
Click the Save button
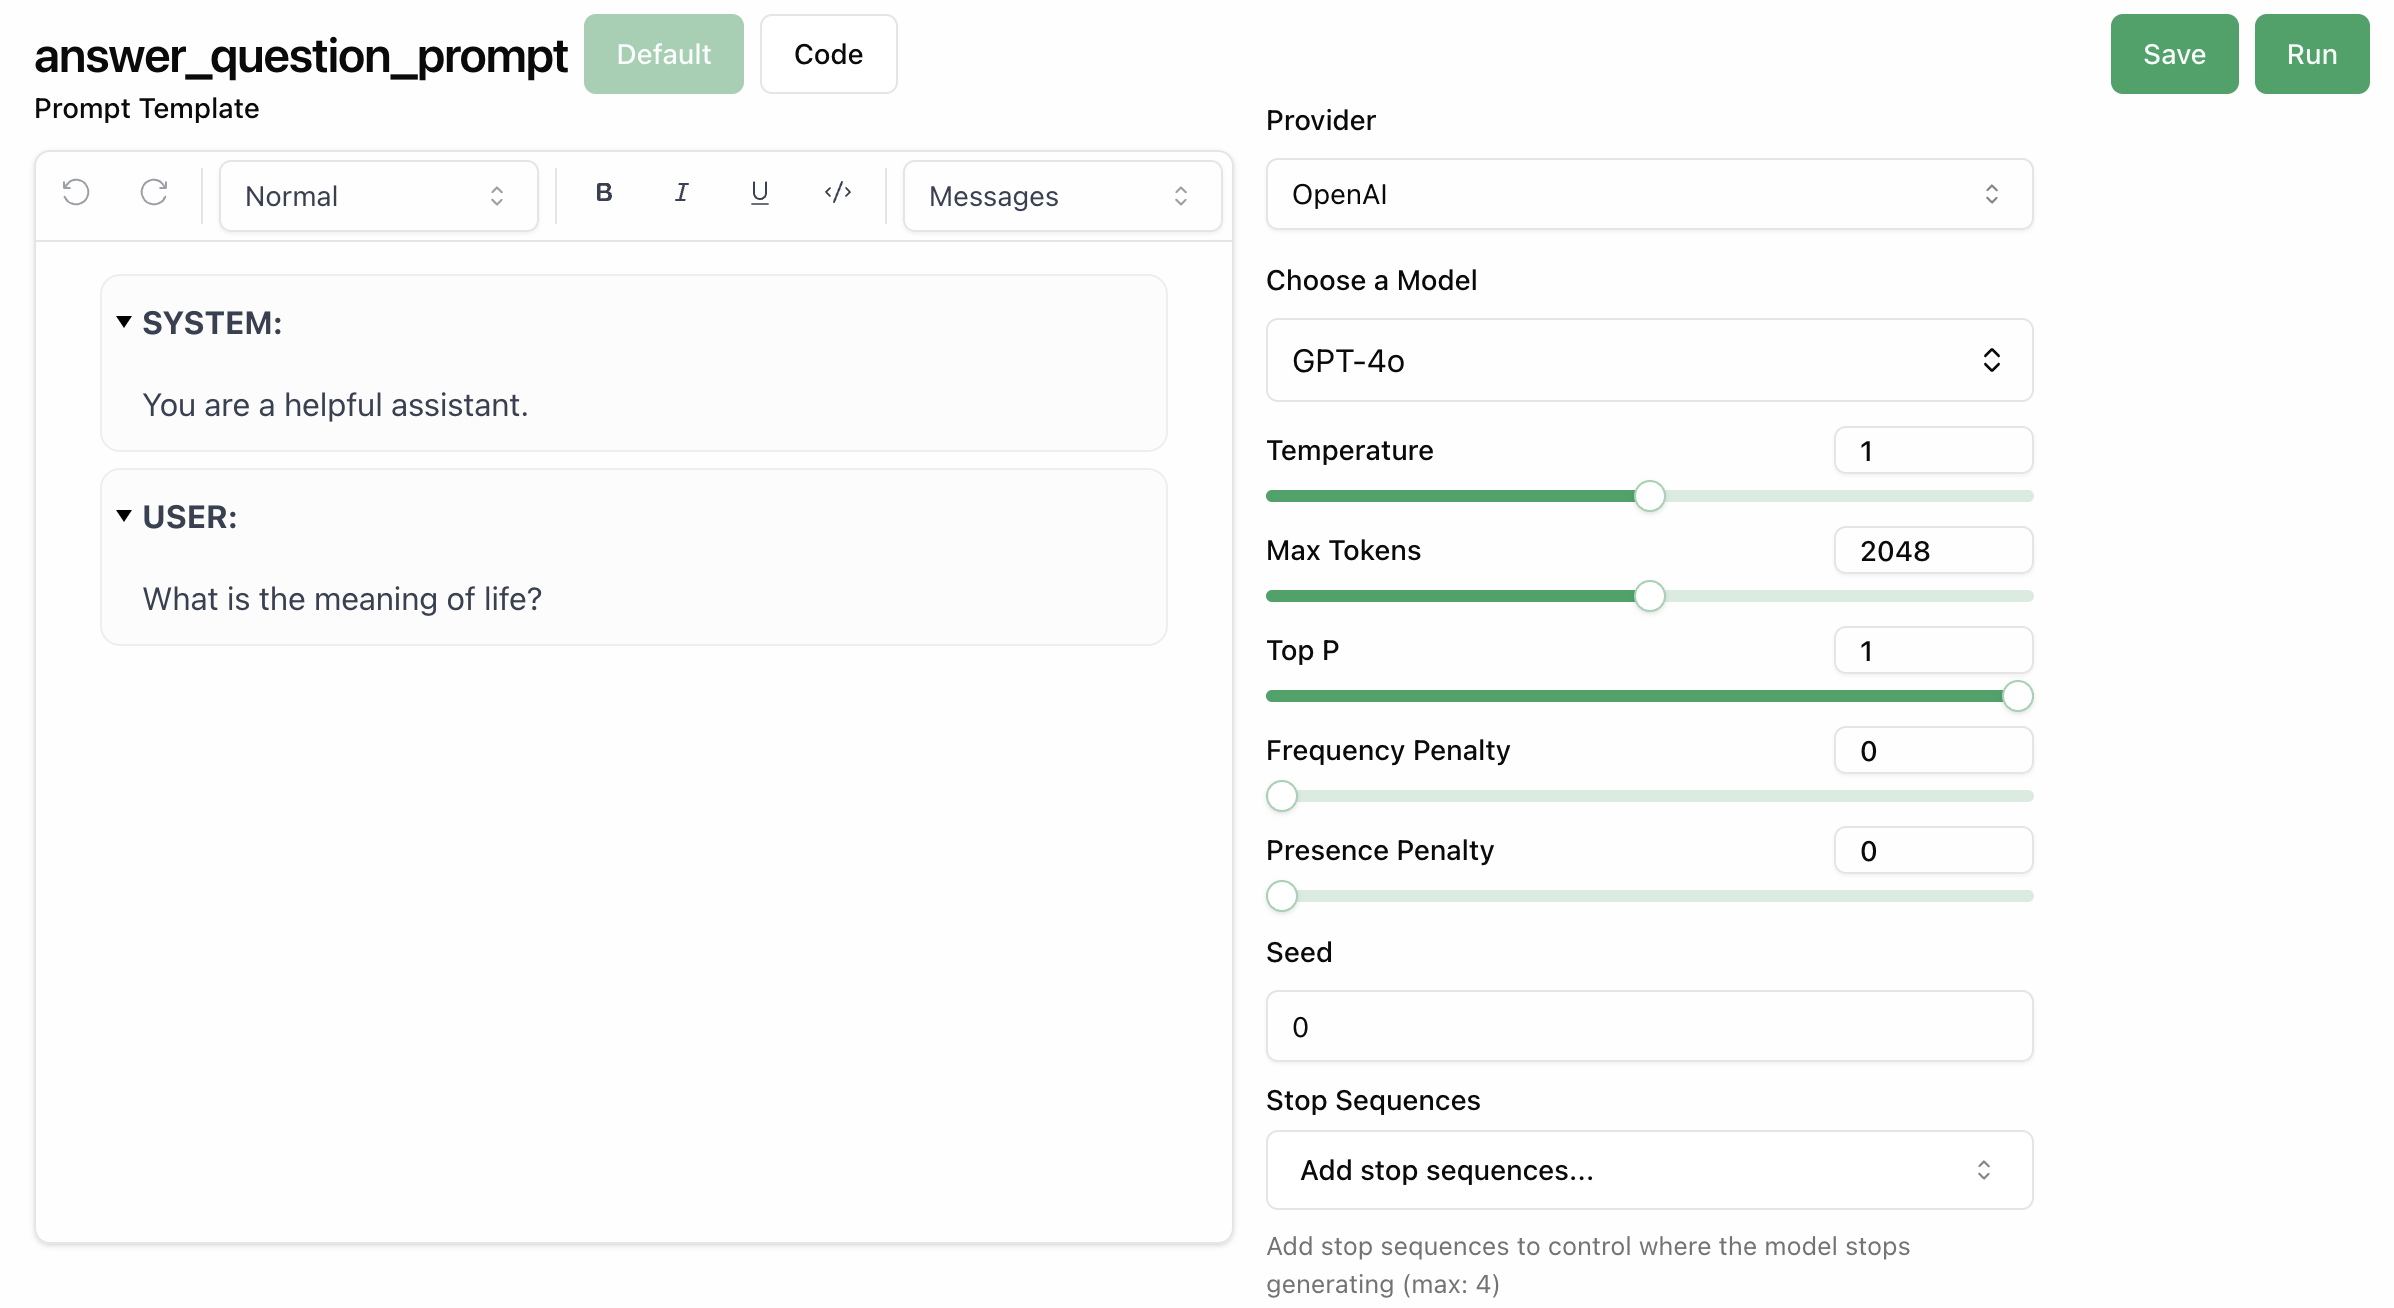click(2175, 54)
